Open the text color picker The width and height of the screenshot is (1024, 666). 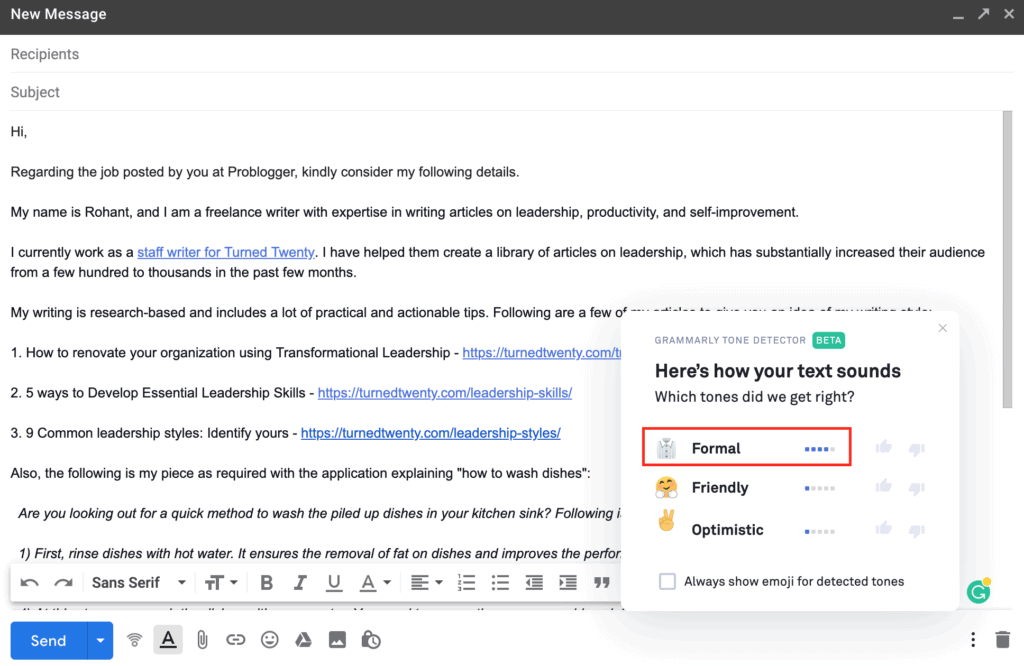375,582
